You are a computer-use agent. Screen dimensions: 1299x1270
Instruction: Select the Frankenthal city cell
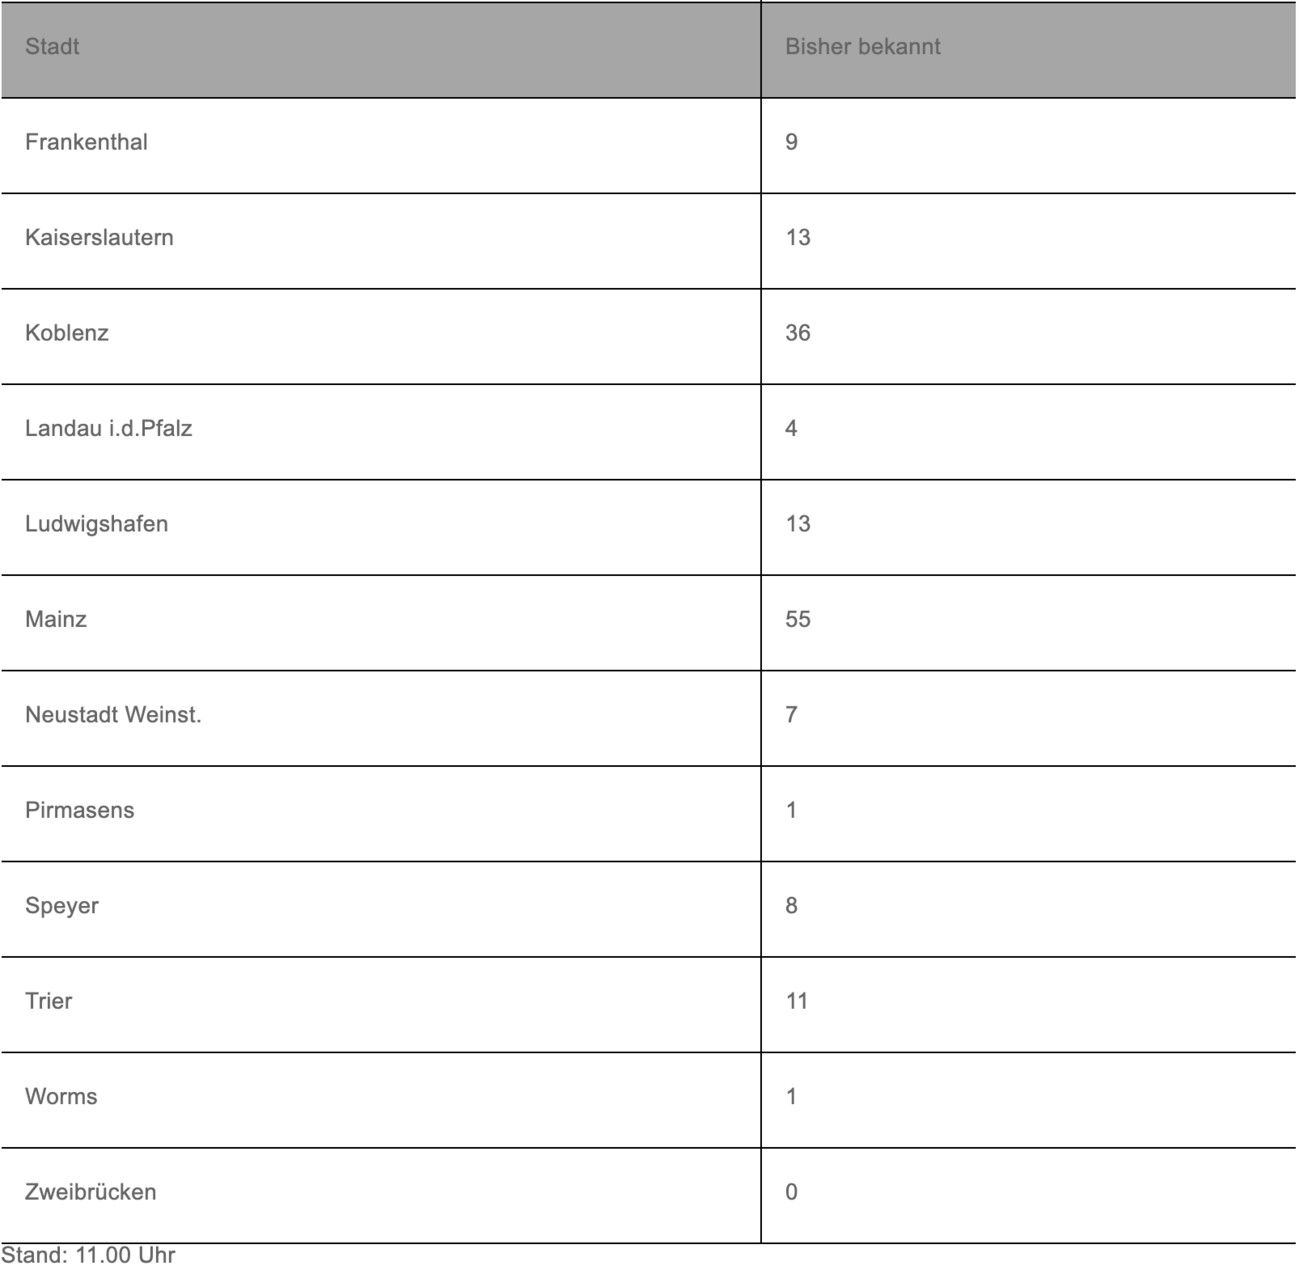point(86,142)
